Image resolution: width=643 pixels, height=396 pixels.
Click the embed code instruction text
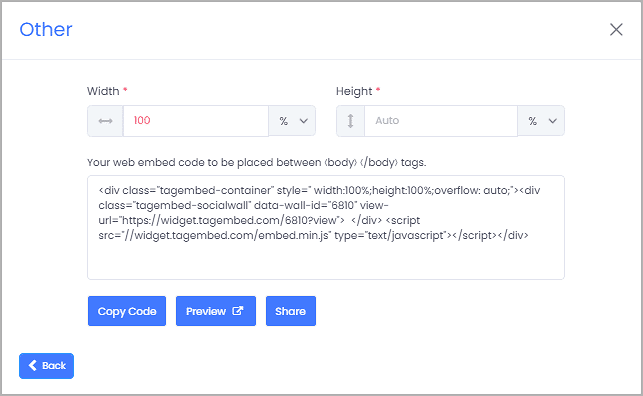(x=257, y=162)
